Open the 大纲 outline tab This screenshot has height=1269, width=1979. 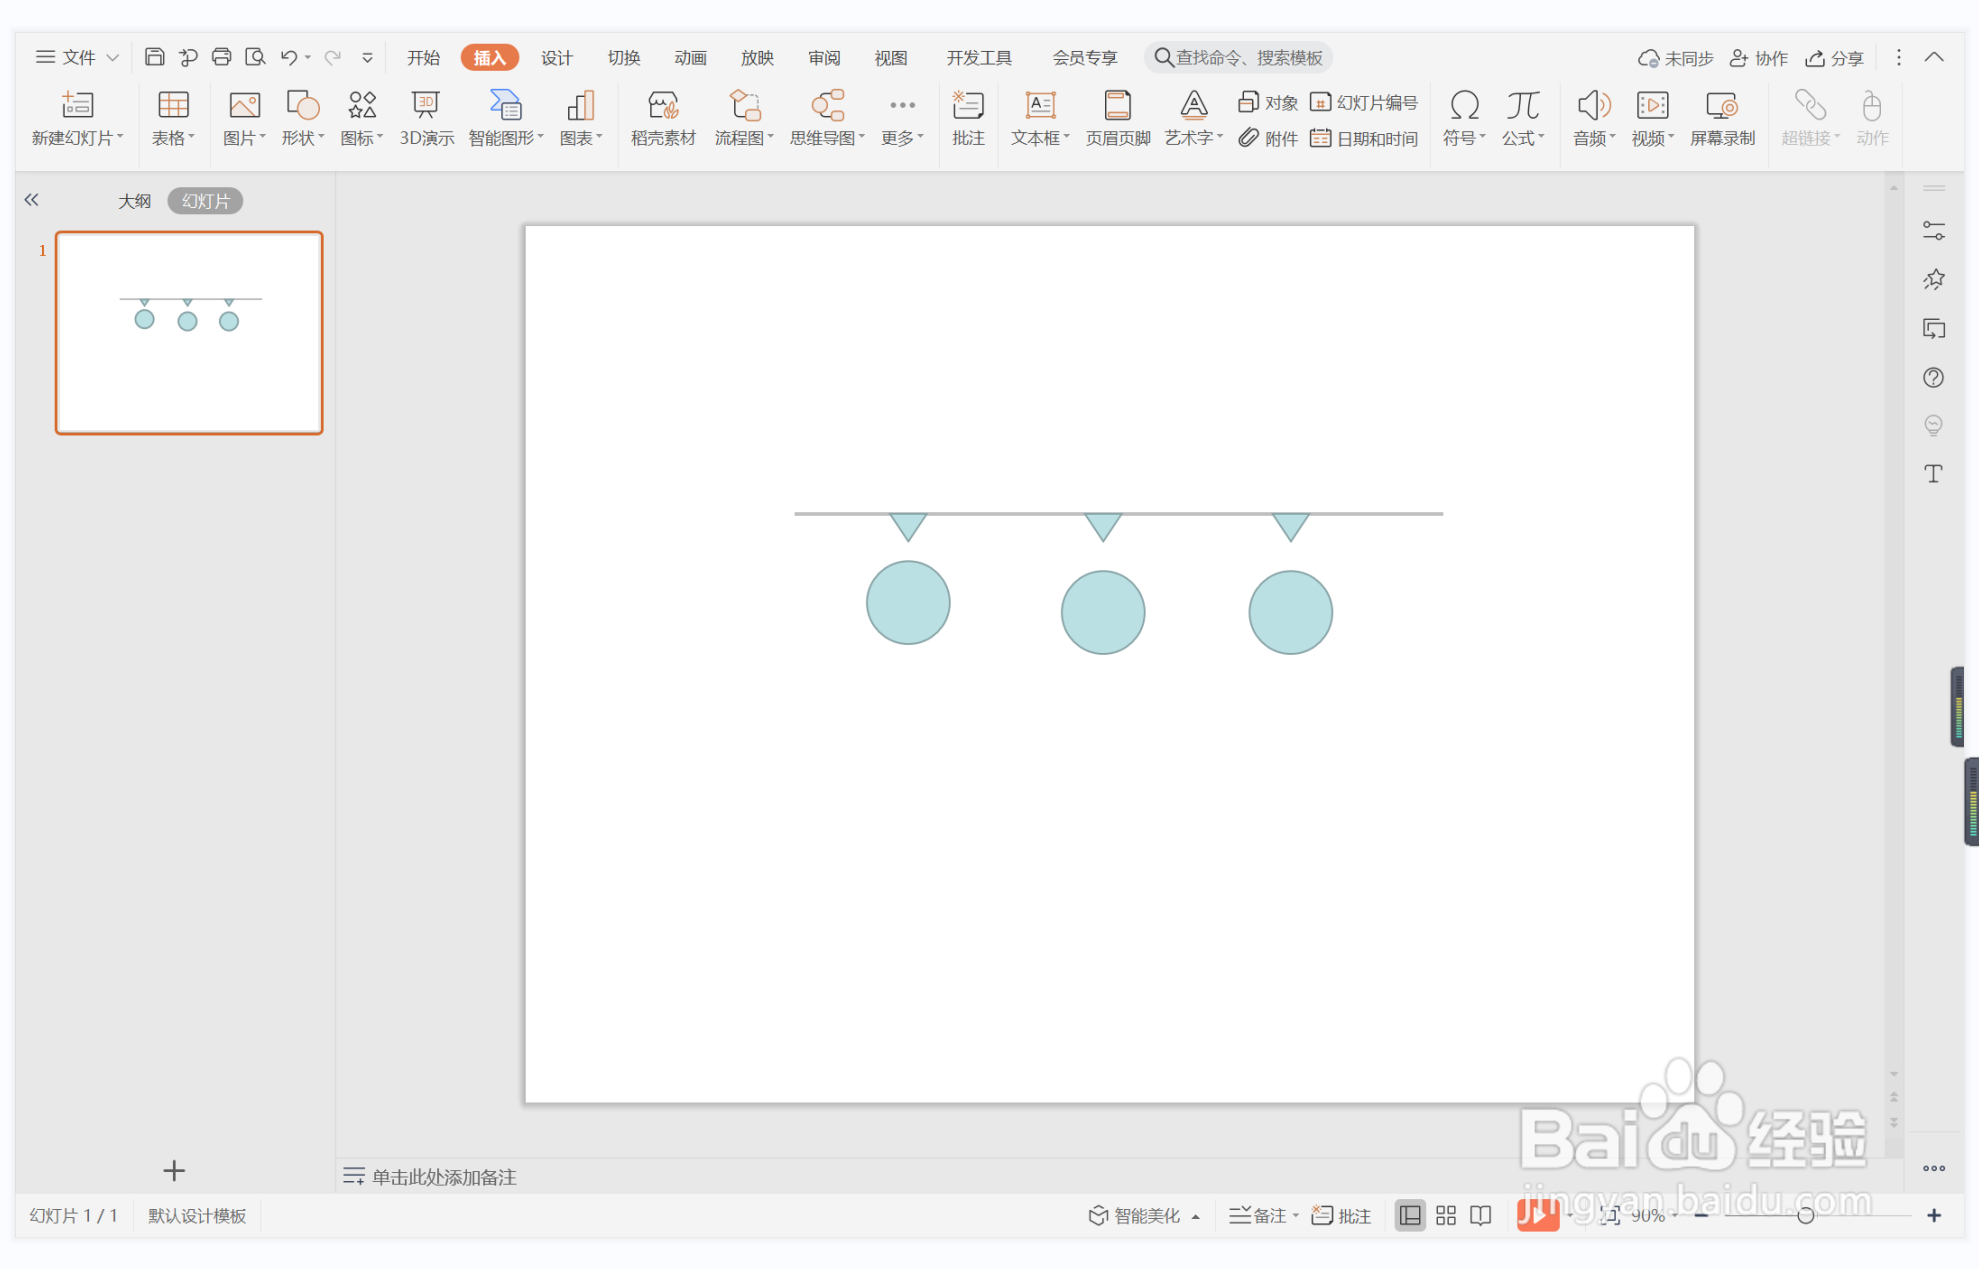coord(134,201)
